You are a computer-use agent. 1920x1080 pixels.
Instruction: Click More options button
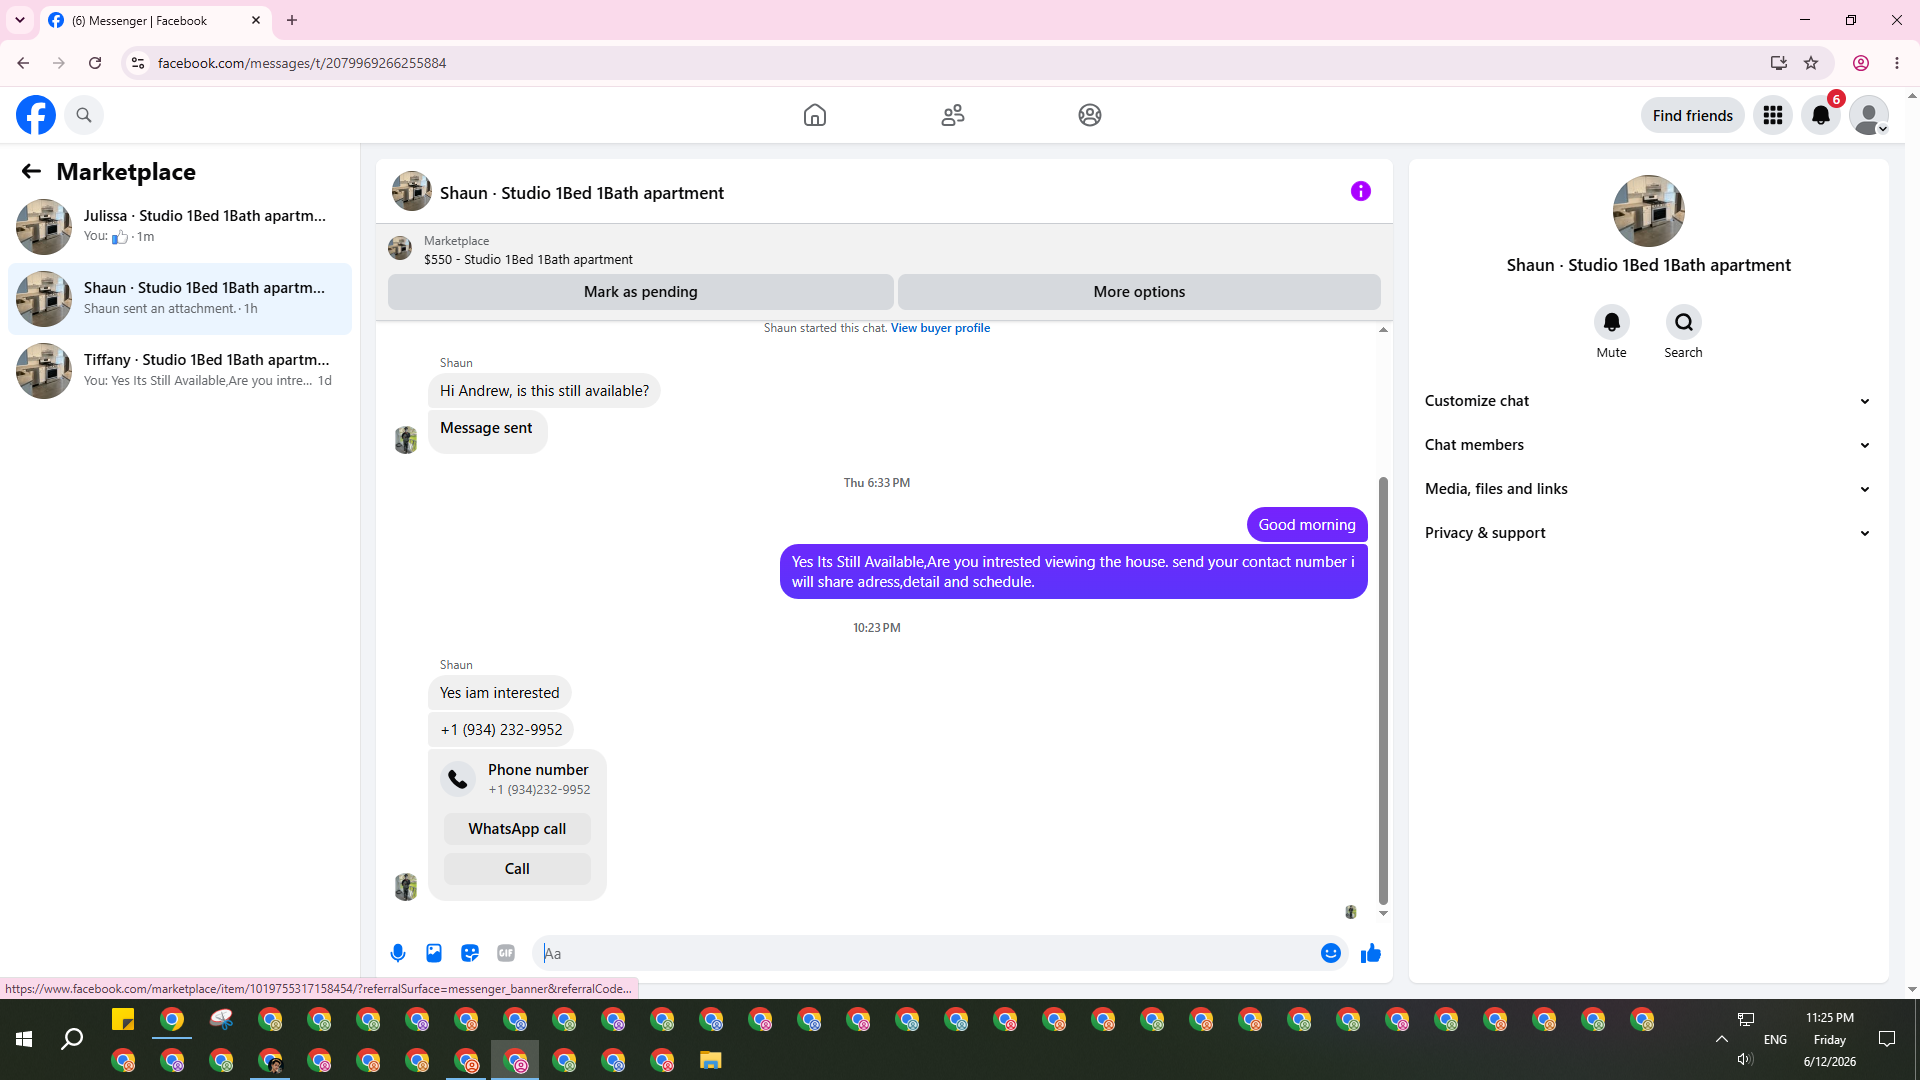pyautogui.click(x=1139, y=292)
